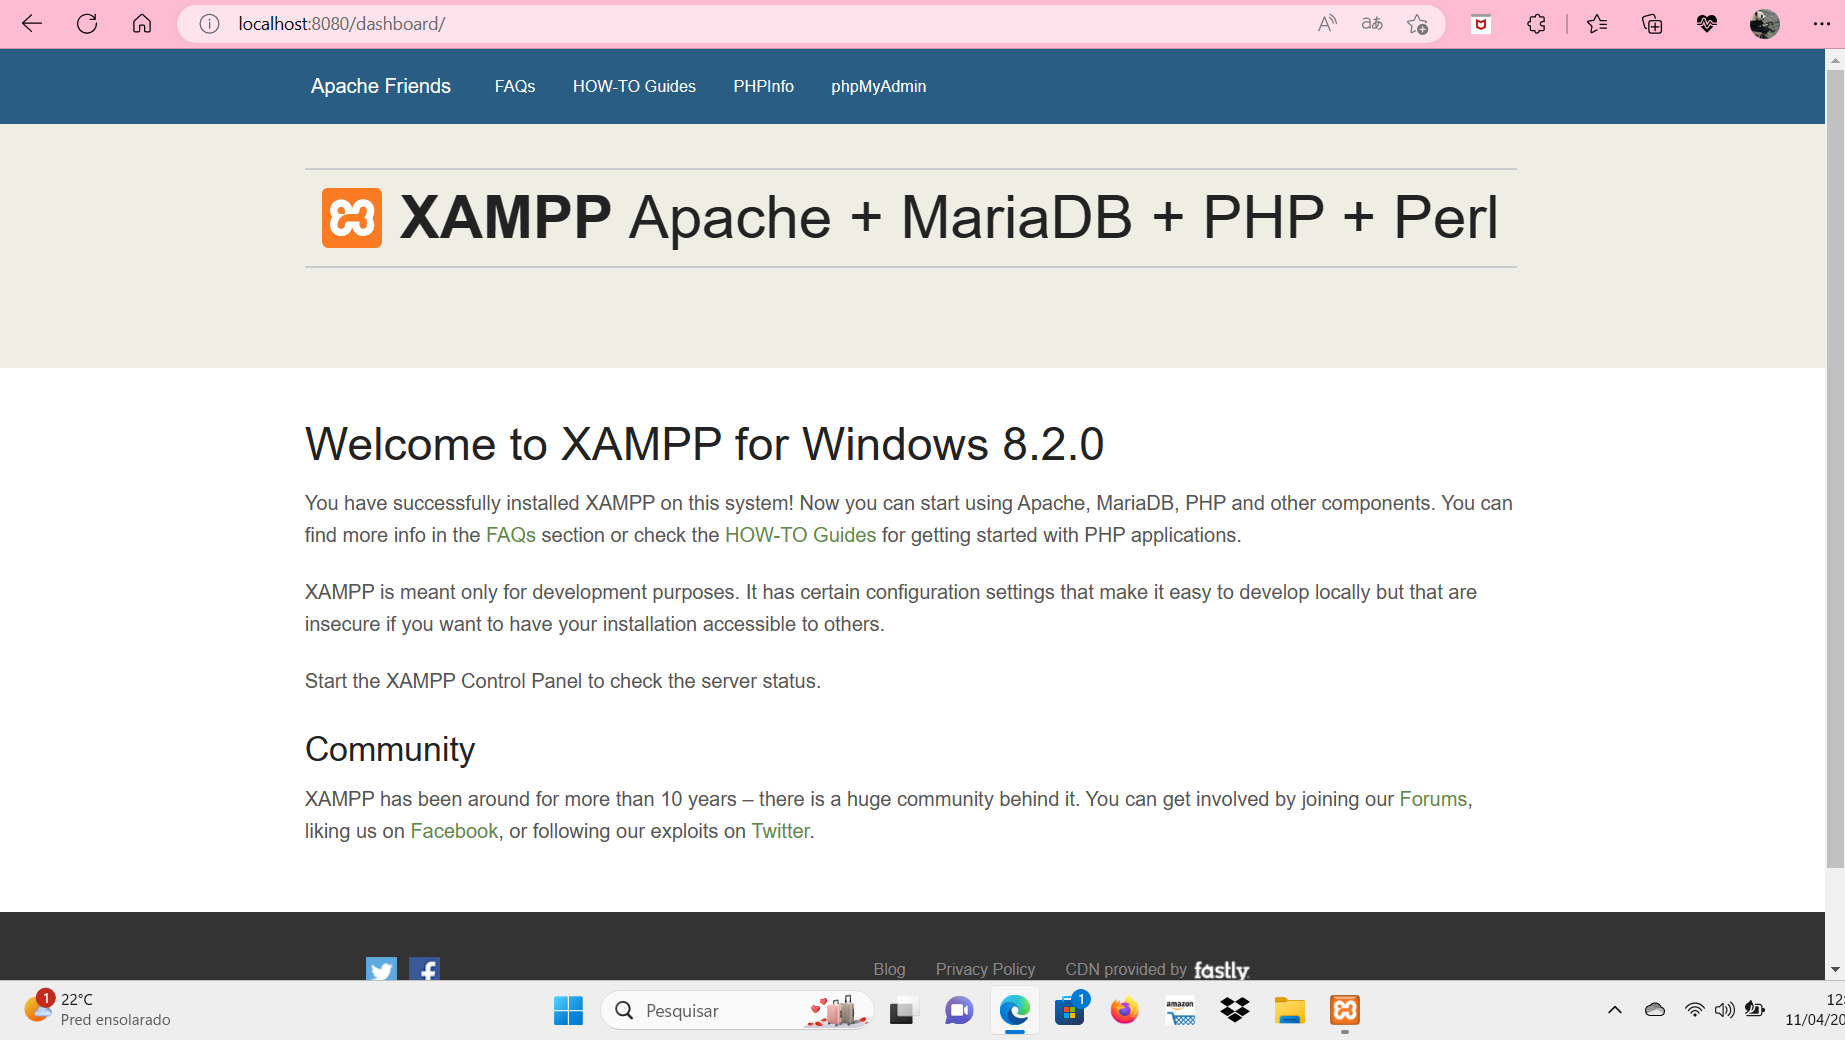This screenshot has width=1845, height=1040.
Task: Open Wi-Fi network tray icon
Action: pyautogui.click(x=1694, y=1010)
